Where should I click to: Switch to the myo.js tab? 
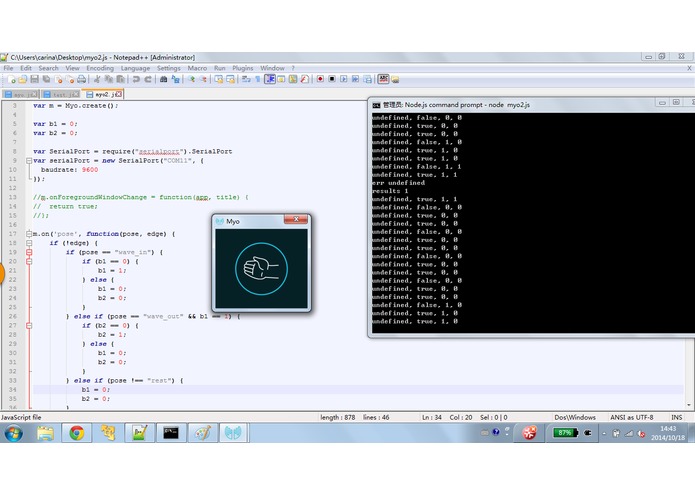(x=20, y=95)
